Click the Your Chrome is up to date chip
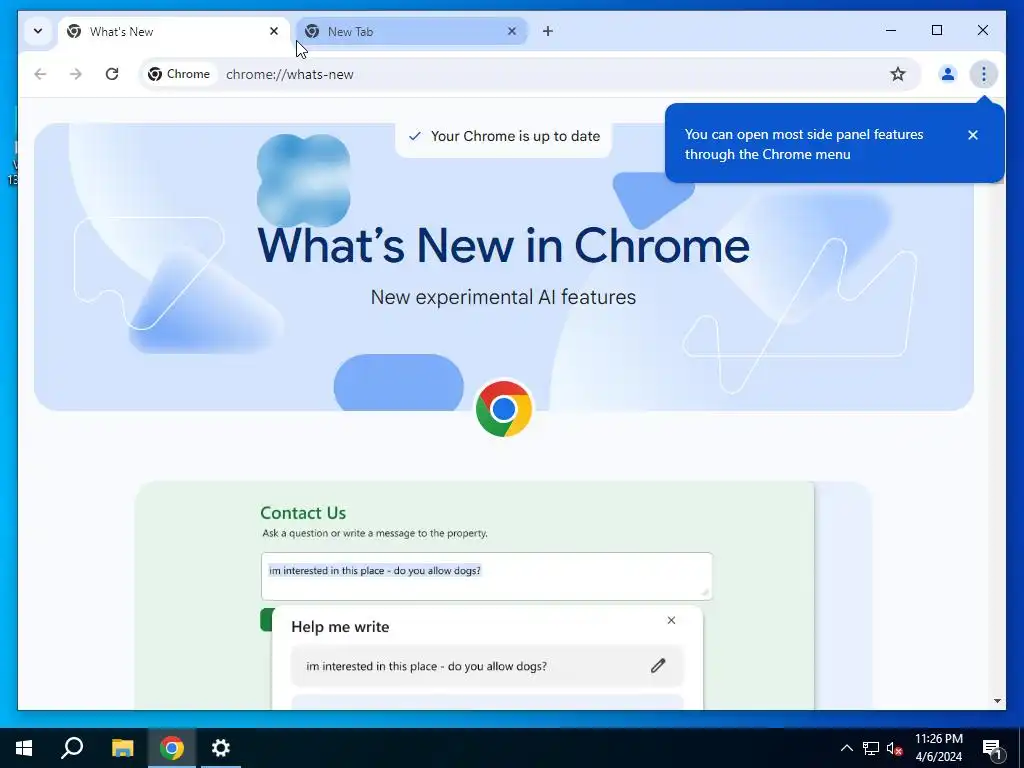This screenshot has height=768, width=1024. point(504,136)
